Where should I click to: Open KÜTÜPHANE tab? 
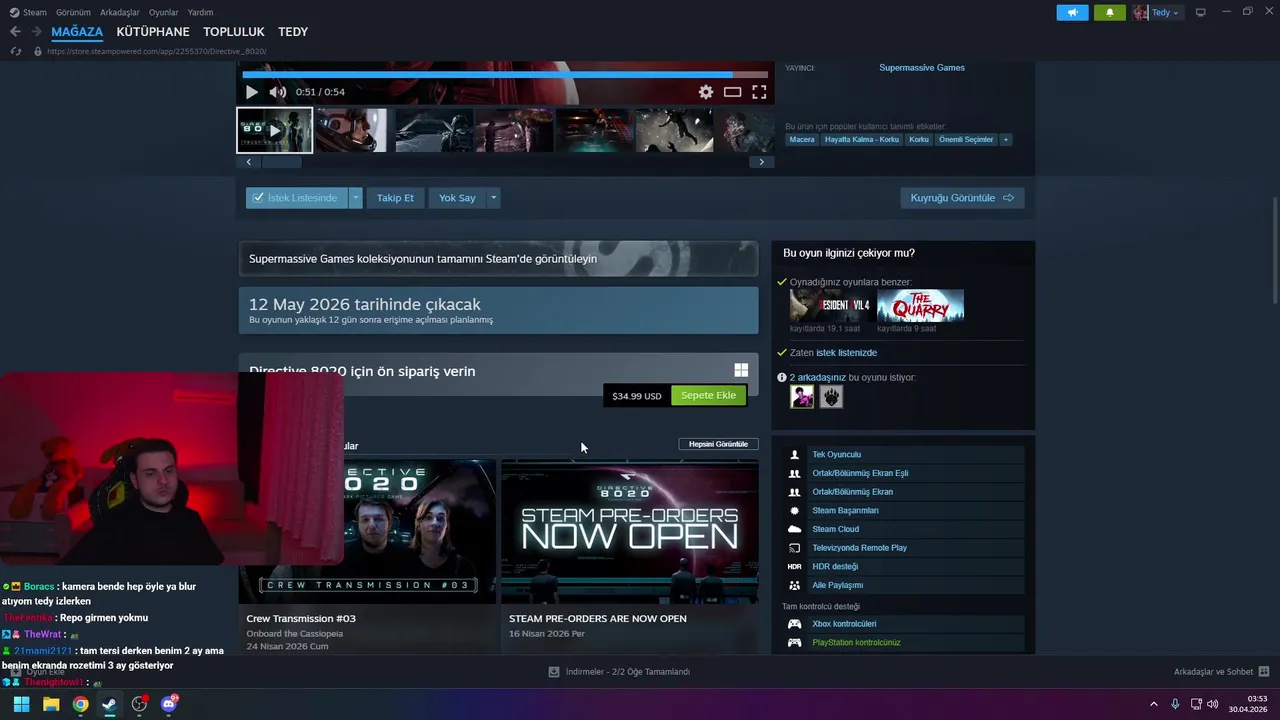[153, 32]
